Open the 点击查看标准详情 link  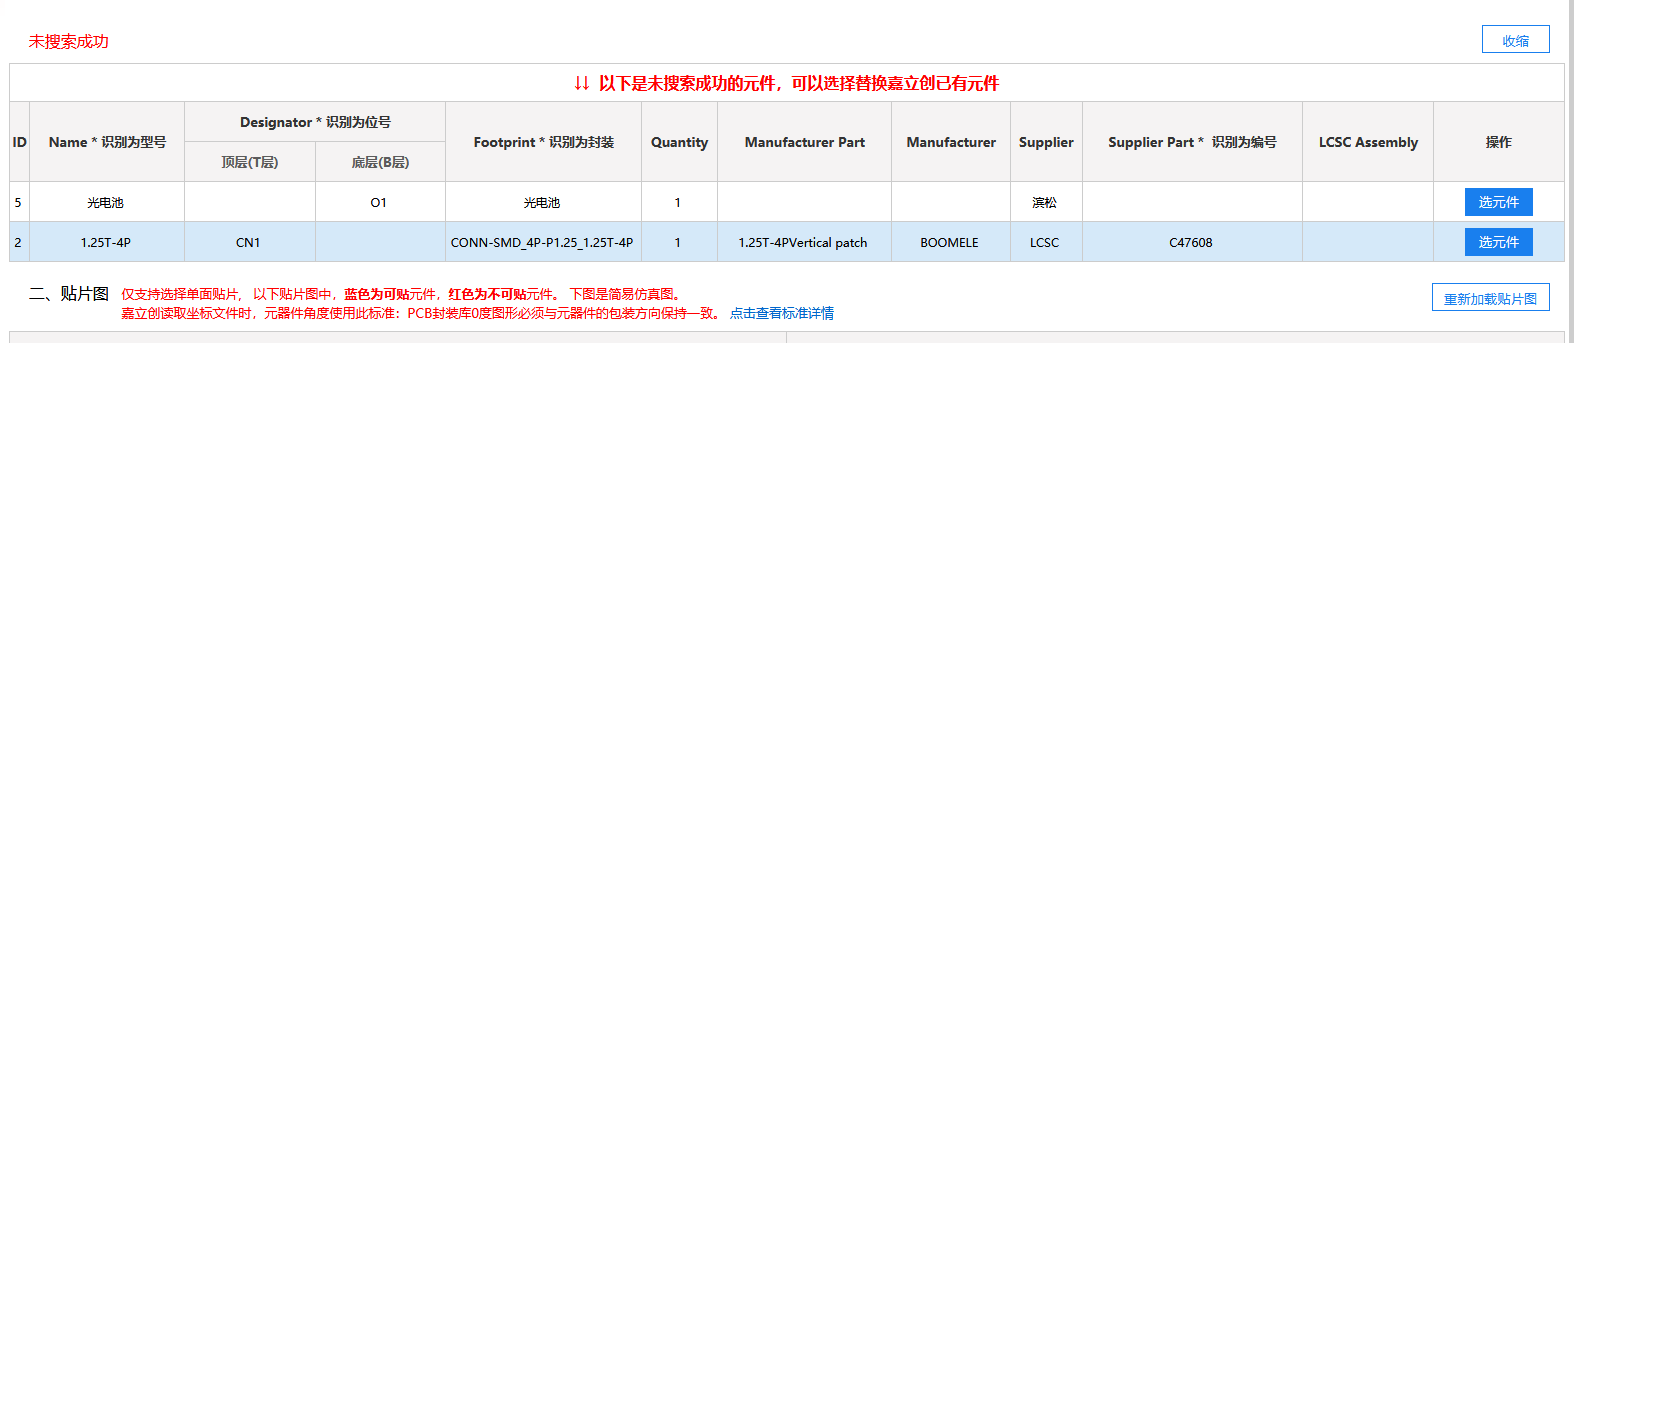(781, 313)
